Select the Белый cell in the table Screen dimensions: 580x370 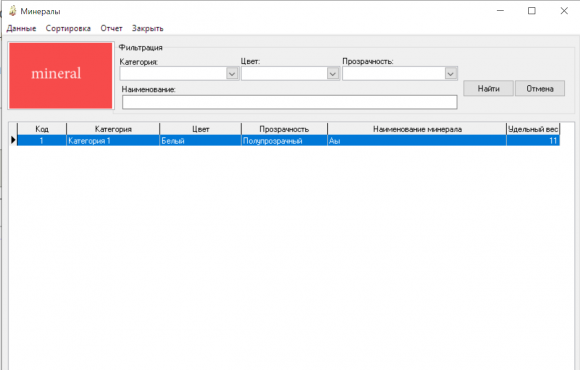[x=200, y=141]
